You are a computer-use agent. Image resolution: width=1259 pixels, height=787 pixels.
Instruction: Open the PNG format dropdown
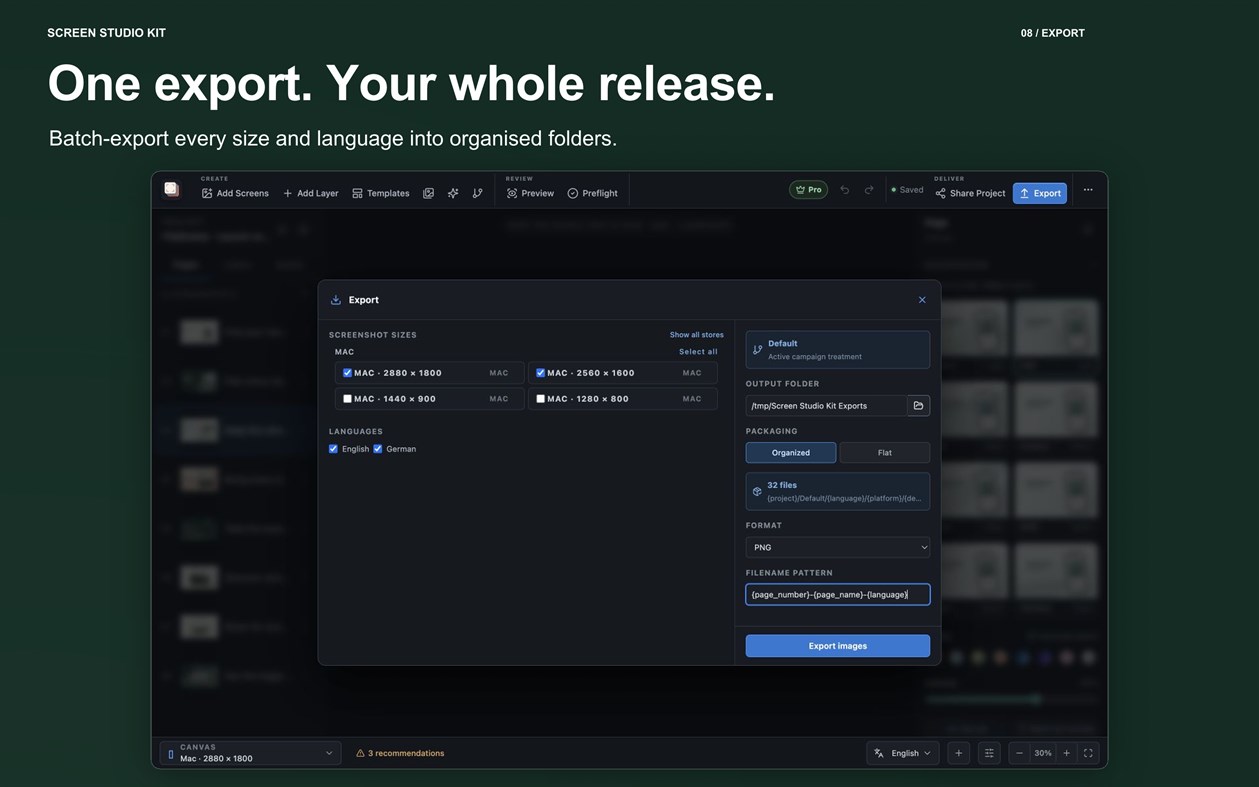(x=838, y=547)
